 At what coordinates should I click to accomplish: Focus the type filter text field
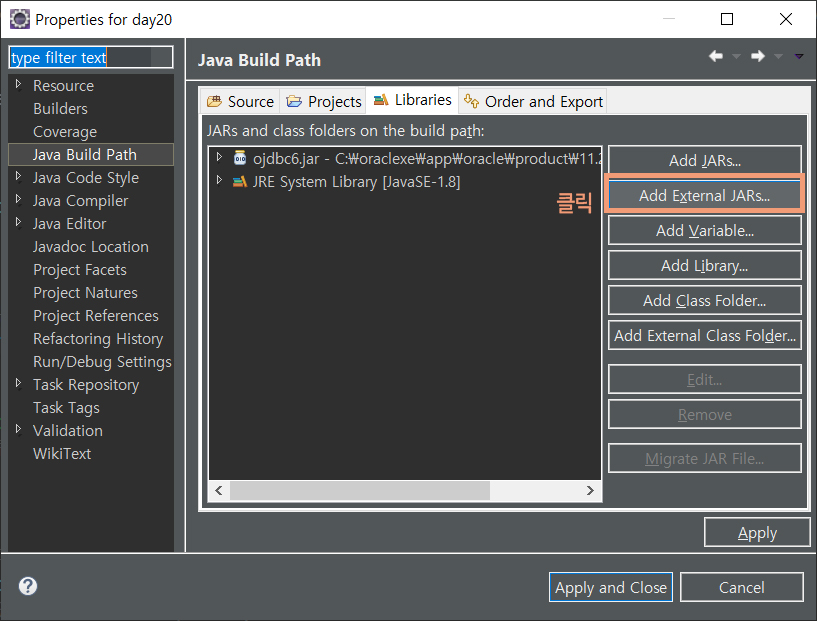(91, 57)
